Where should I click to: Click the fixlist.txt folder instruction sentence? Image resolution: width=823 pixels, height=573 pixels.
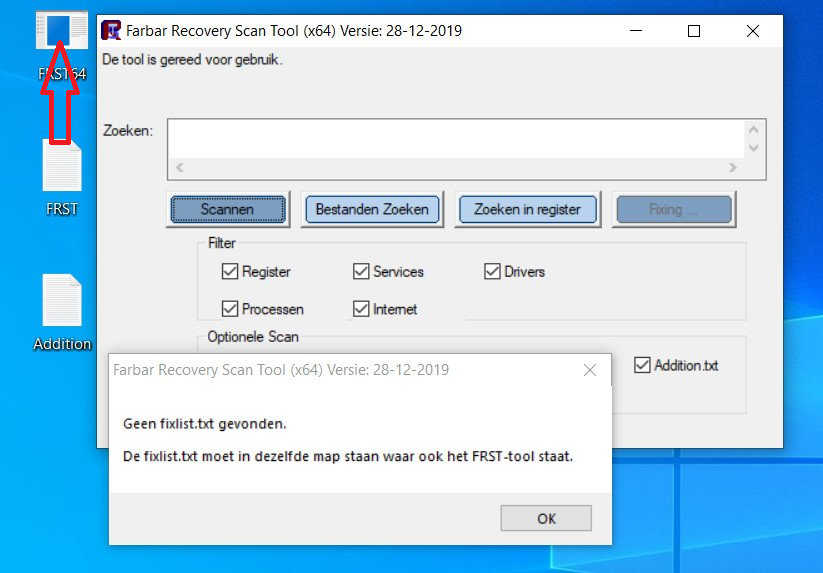348,457
